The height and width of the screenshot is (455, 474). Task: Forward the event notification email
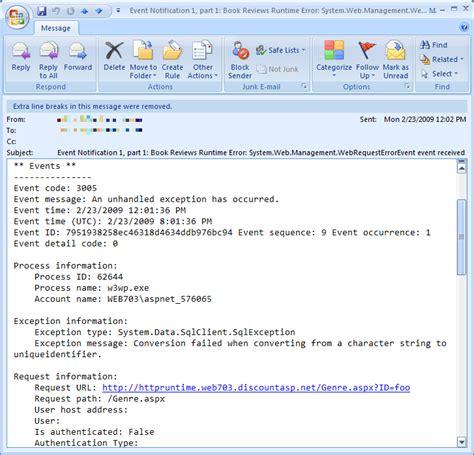pyautogui.click(x=78, y=57)
